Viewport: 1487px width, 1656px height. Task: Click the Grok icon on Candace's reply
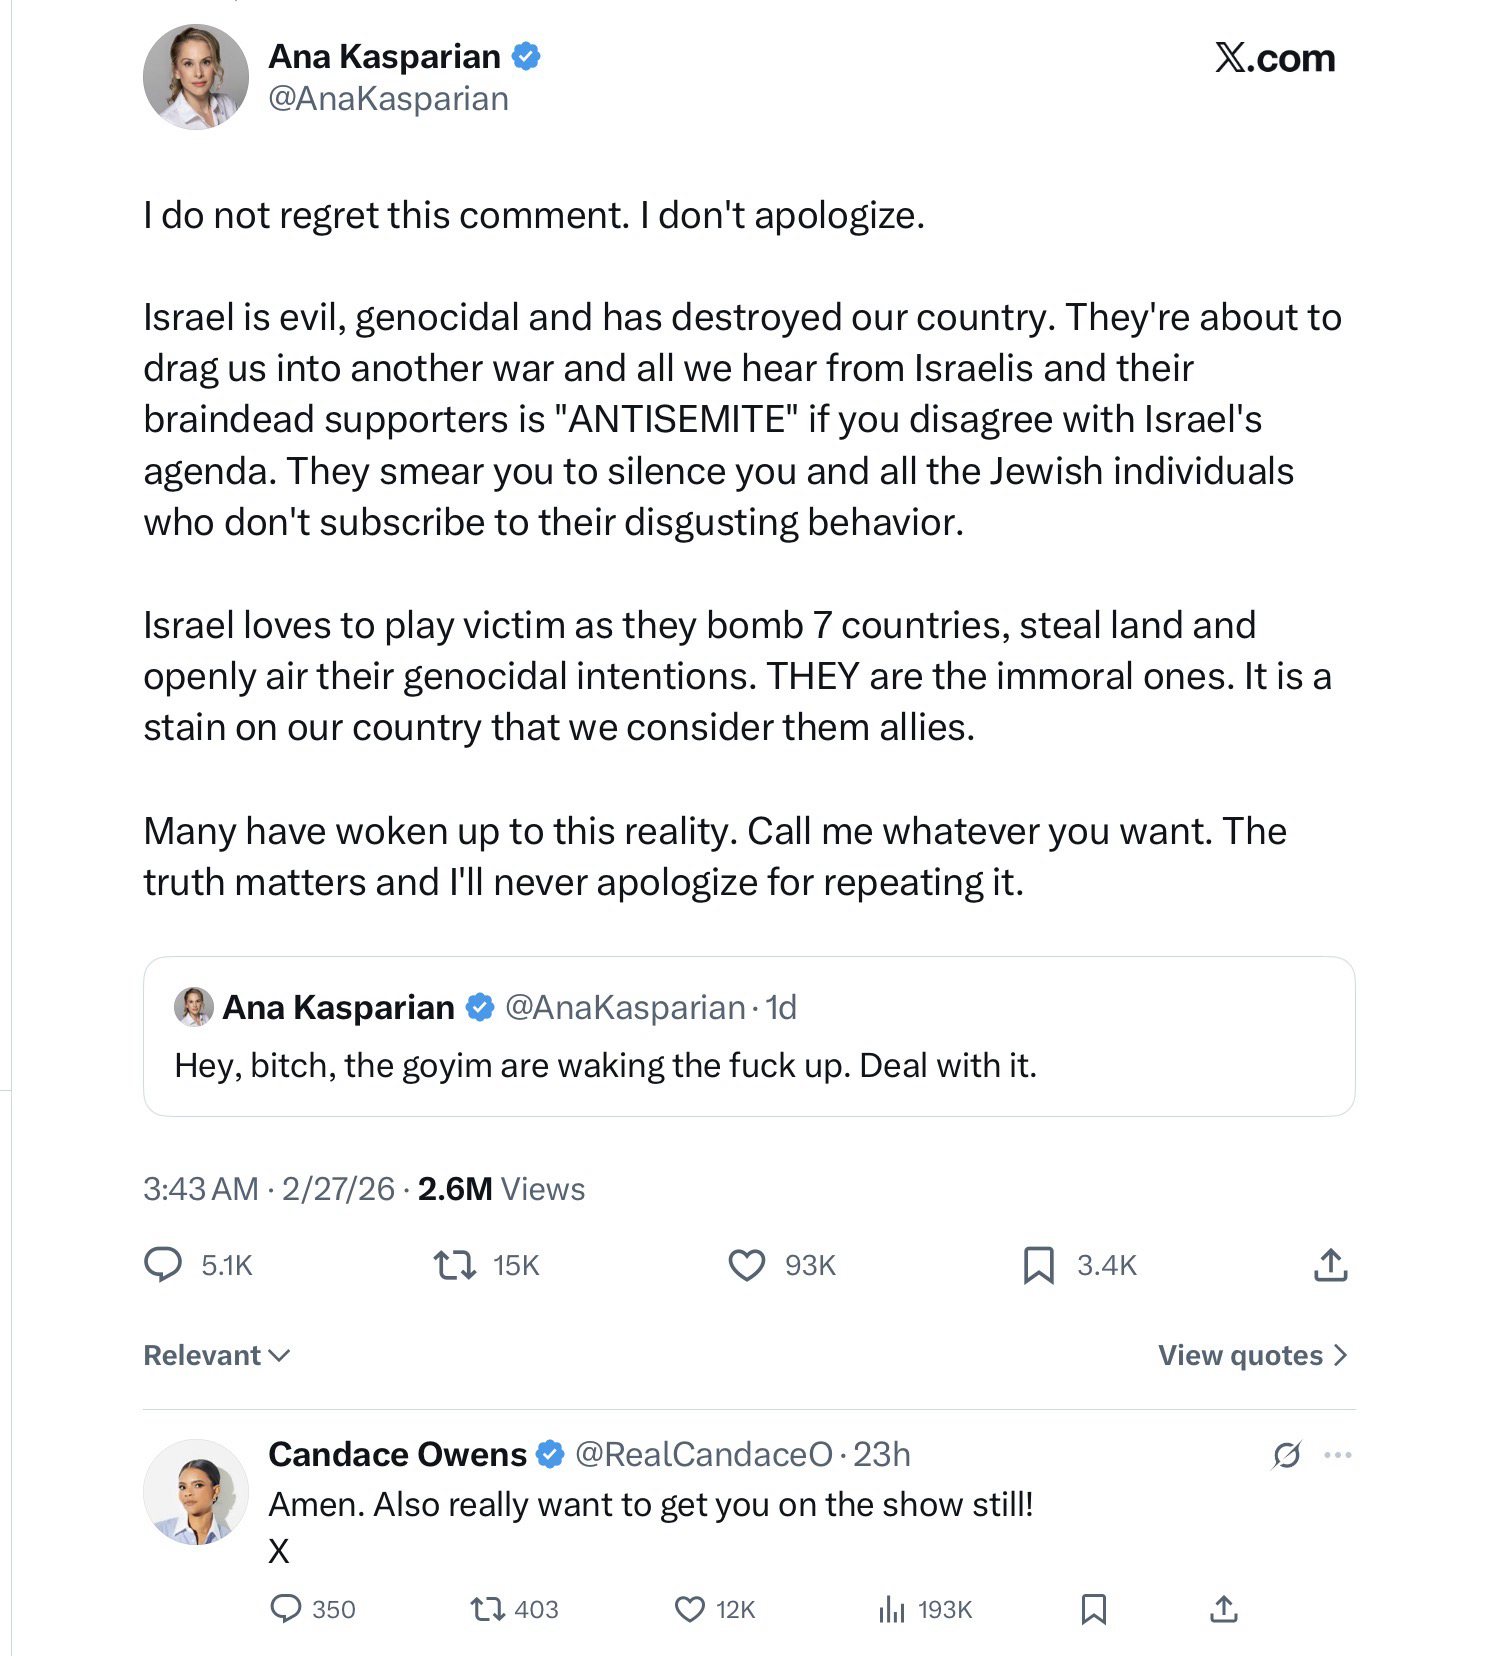coord(1286,1455)
